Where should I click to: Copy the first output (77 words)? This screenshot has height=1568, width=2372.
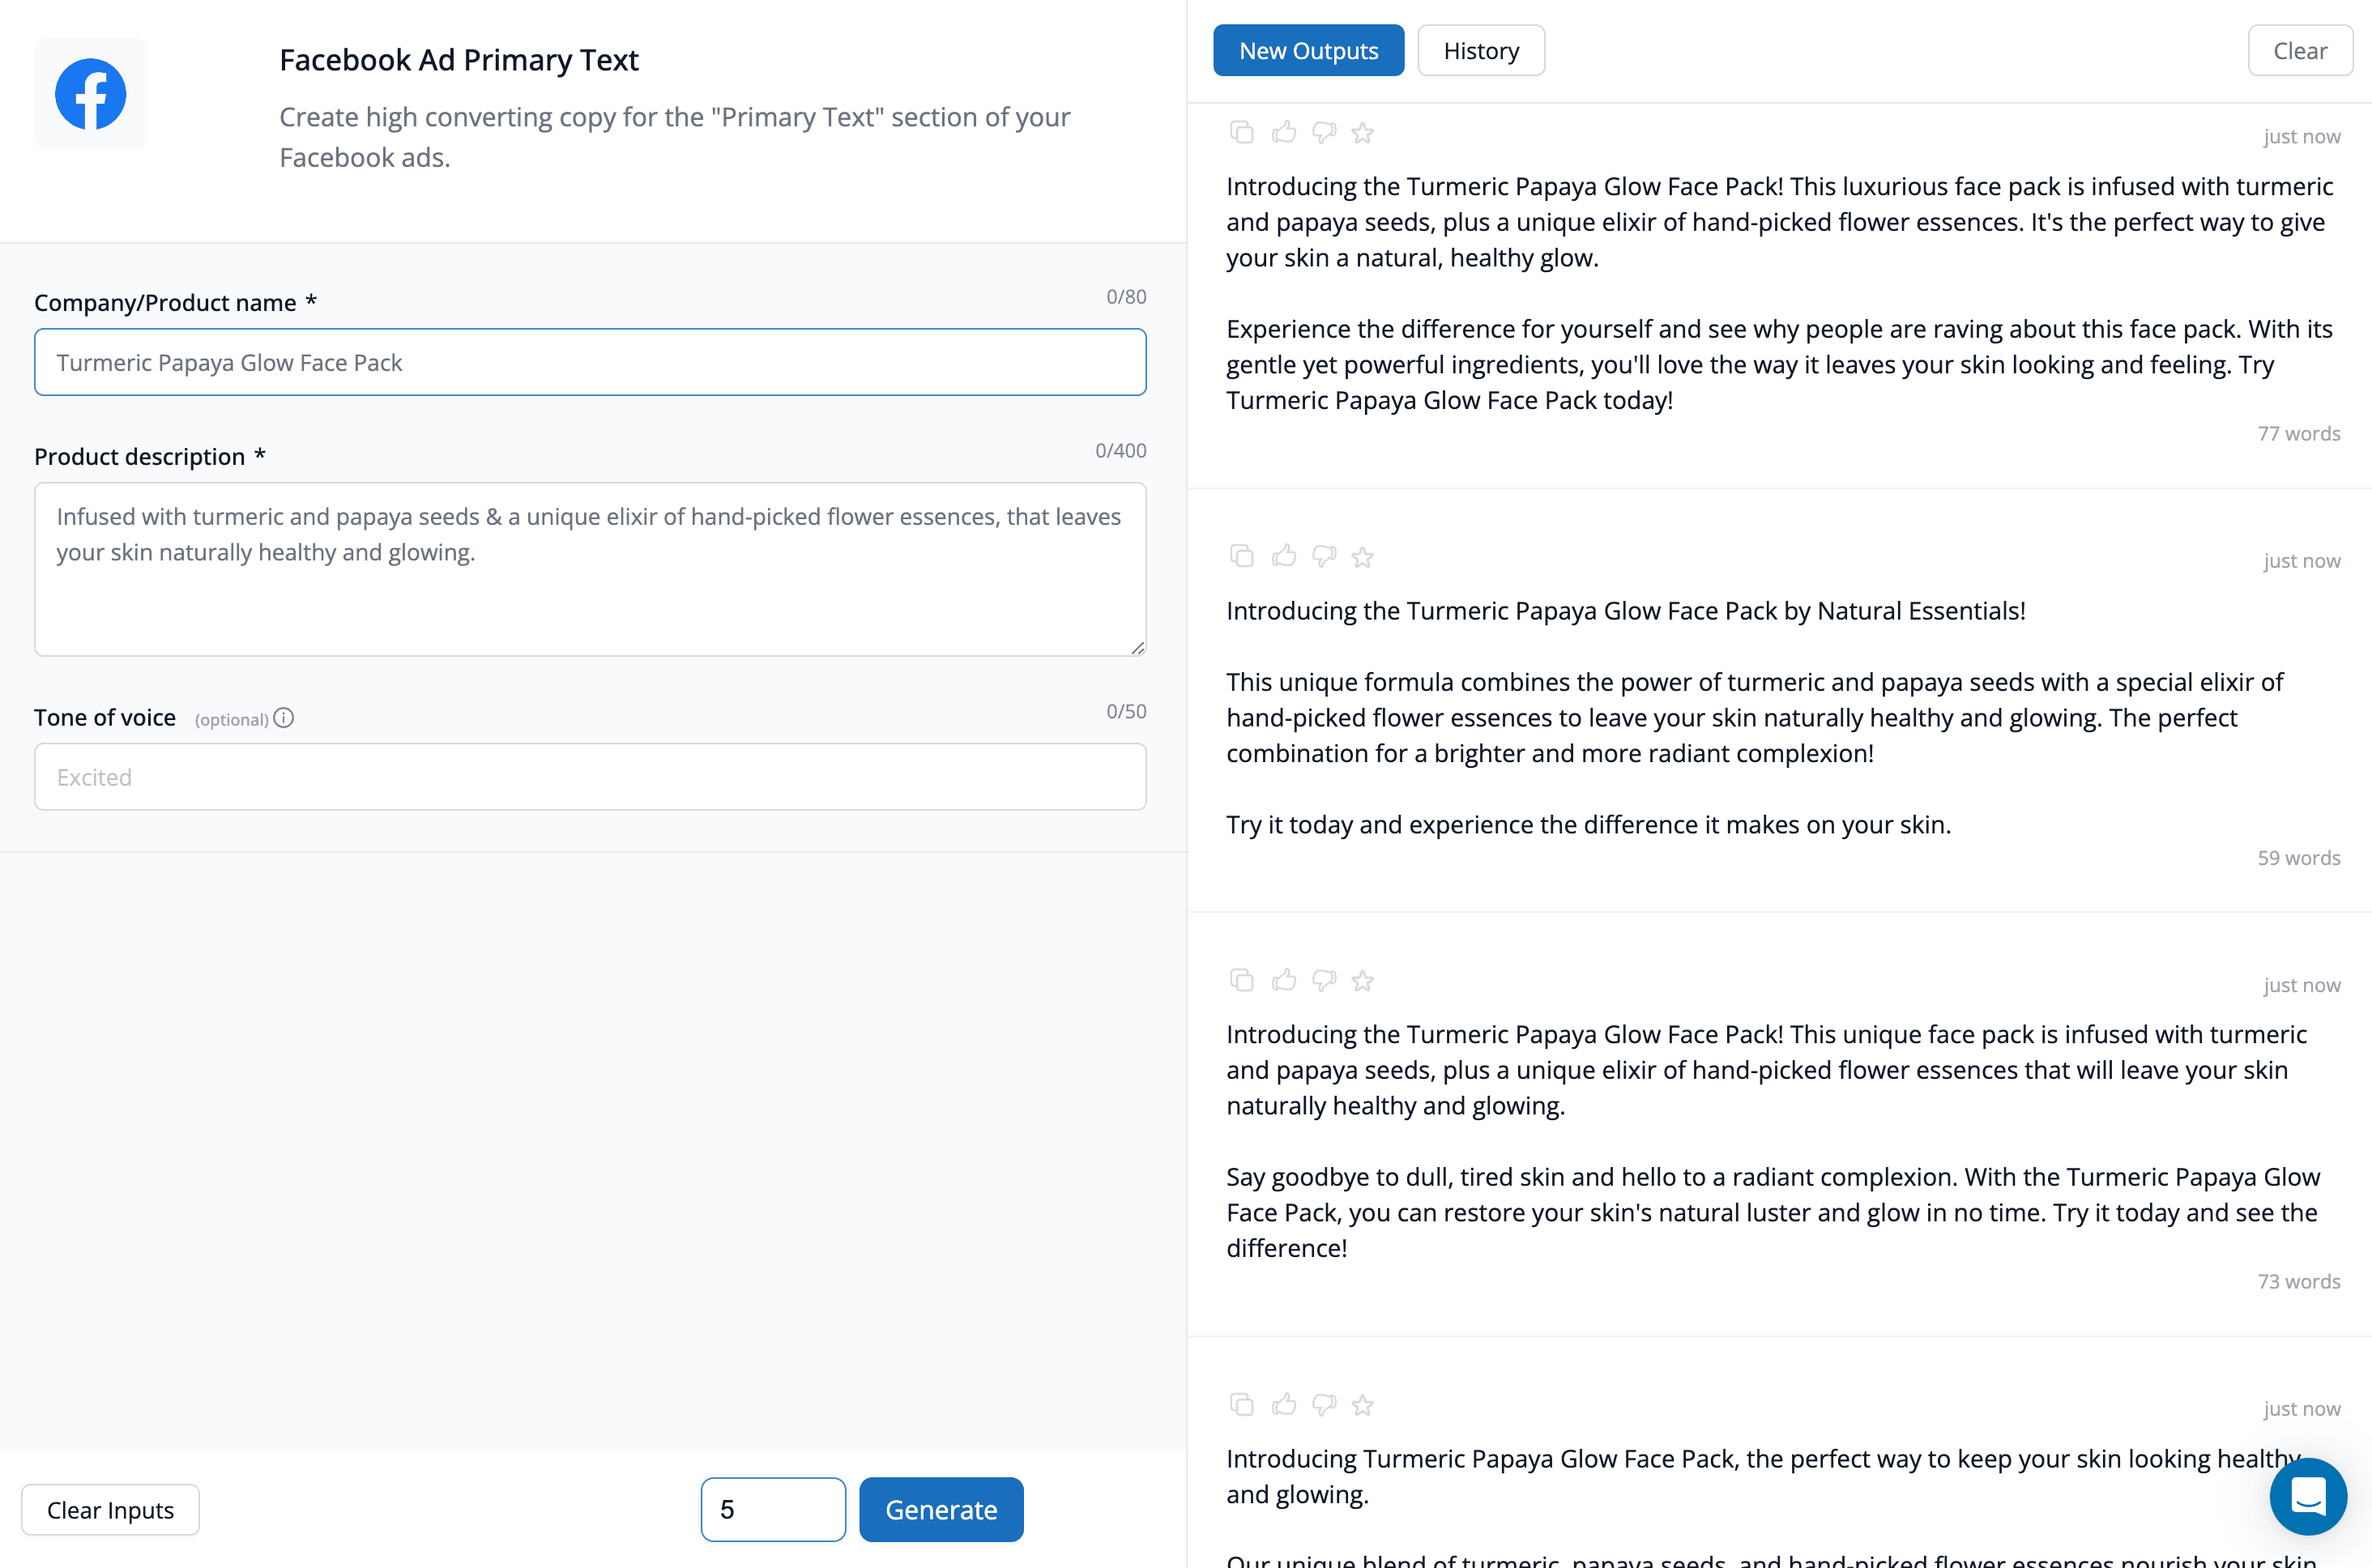[1241, 132]
